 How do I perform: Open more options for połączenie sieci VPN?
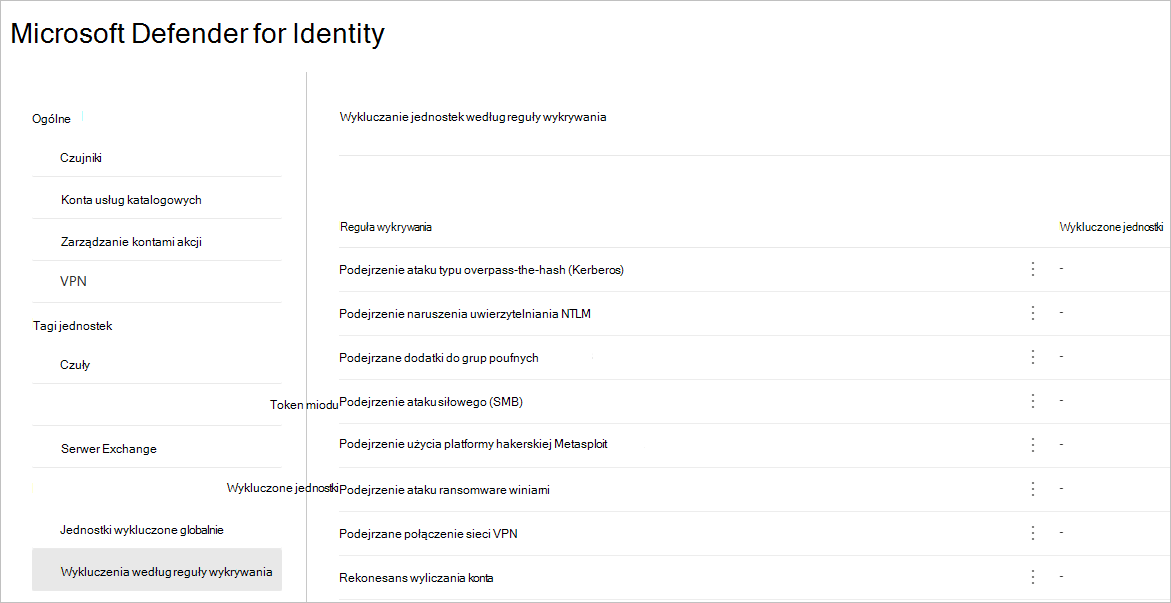tap(1033, 533)
